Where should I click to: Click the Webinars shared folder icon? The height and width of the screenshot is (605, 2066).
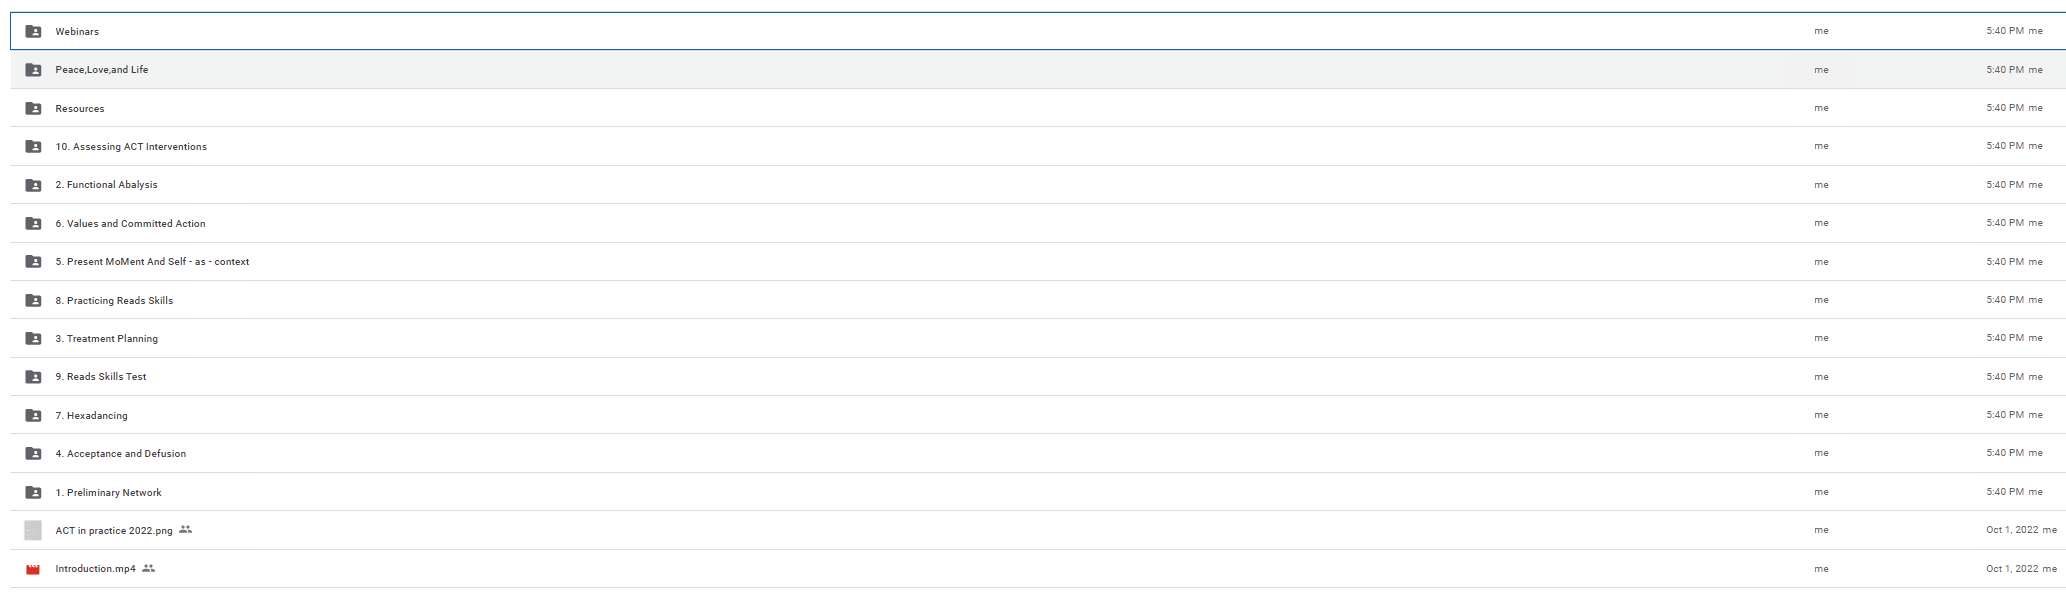pos(33,32)
